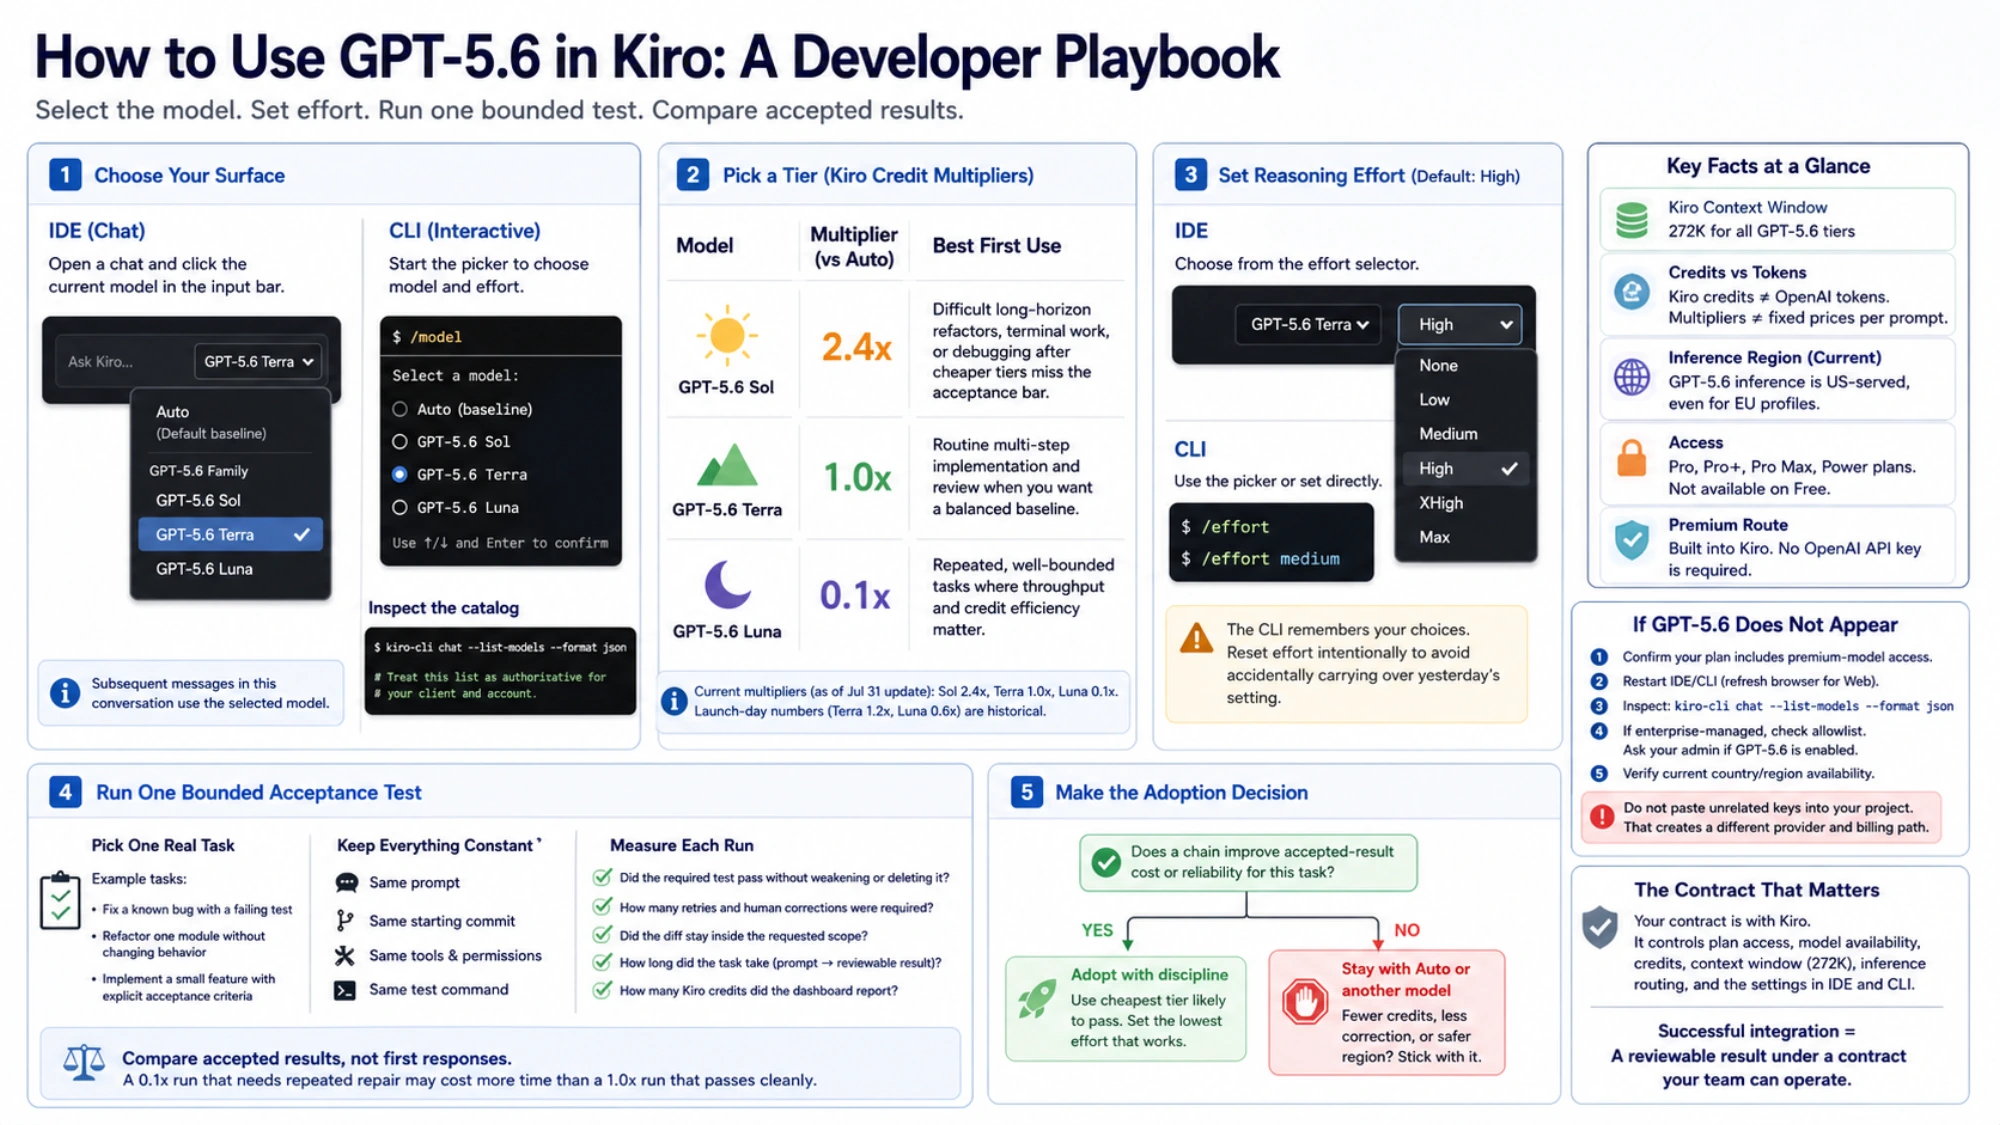
Task: Choose highlighted GPT-5.6 Terra in IDE model menu
Action: pyautogui.click(x=230, y=535)
